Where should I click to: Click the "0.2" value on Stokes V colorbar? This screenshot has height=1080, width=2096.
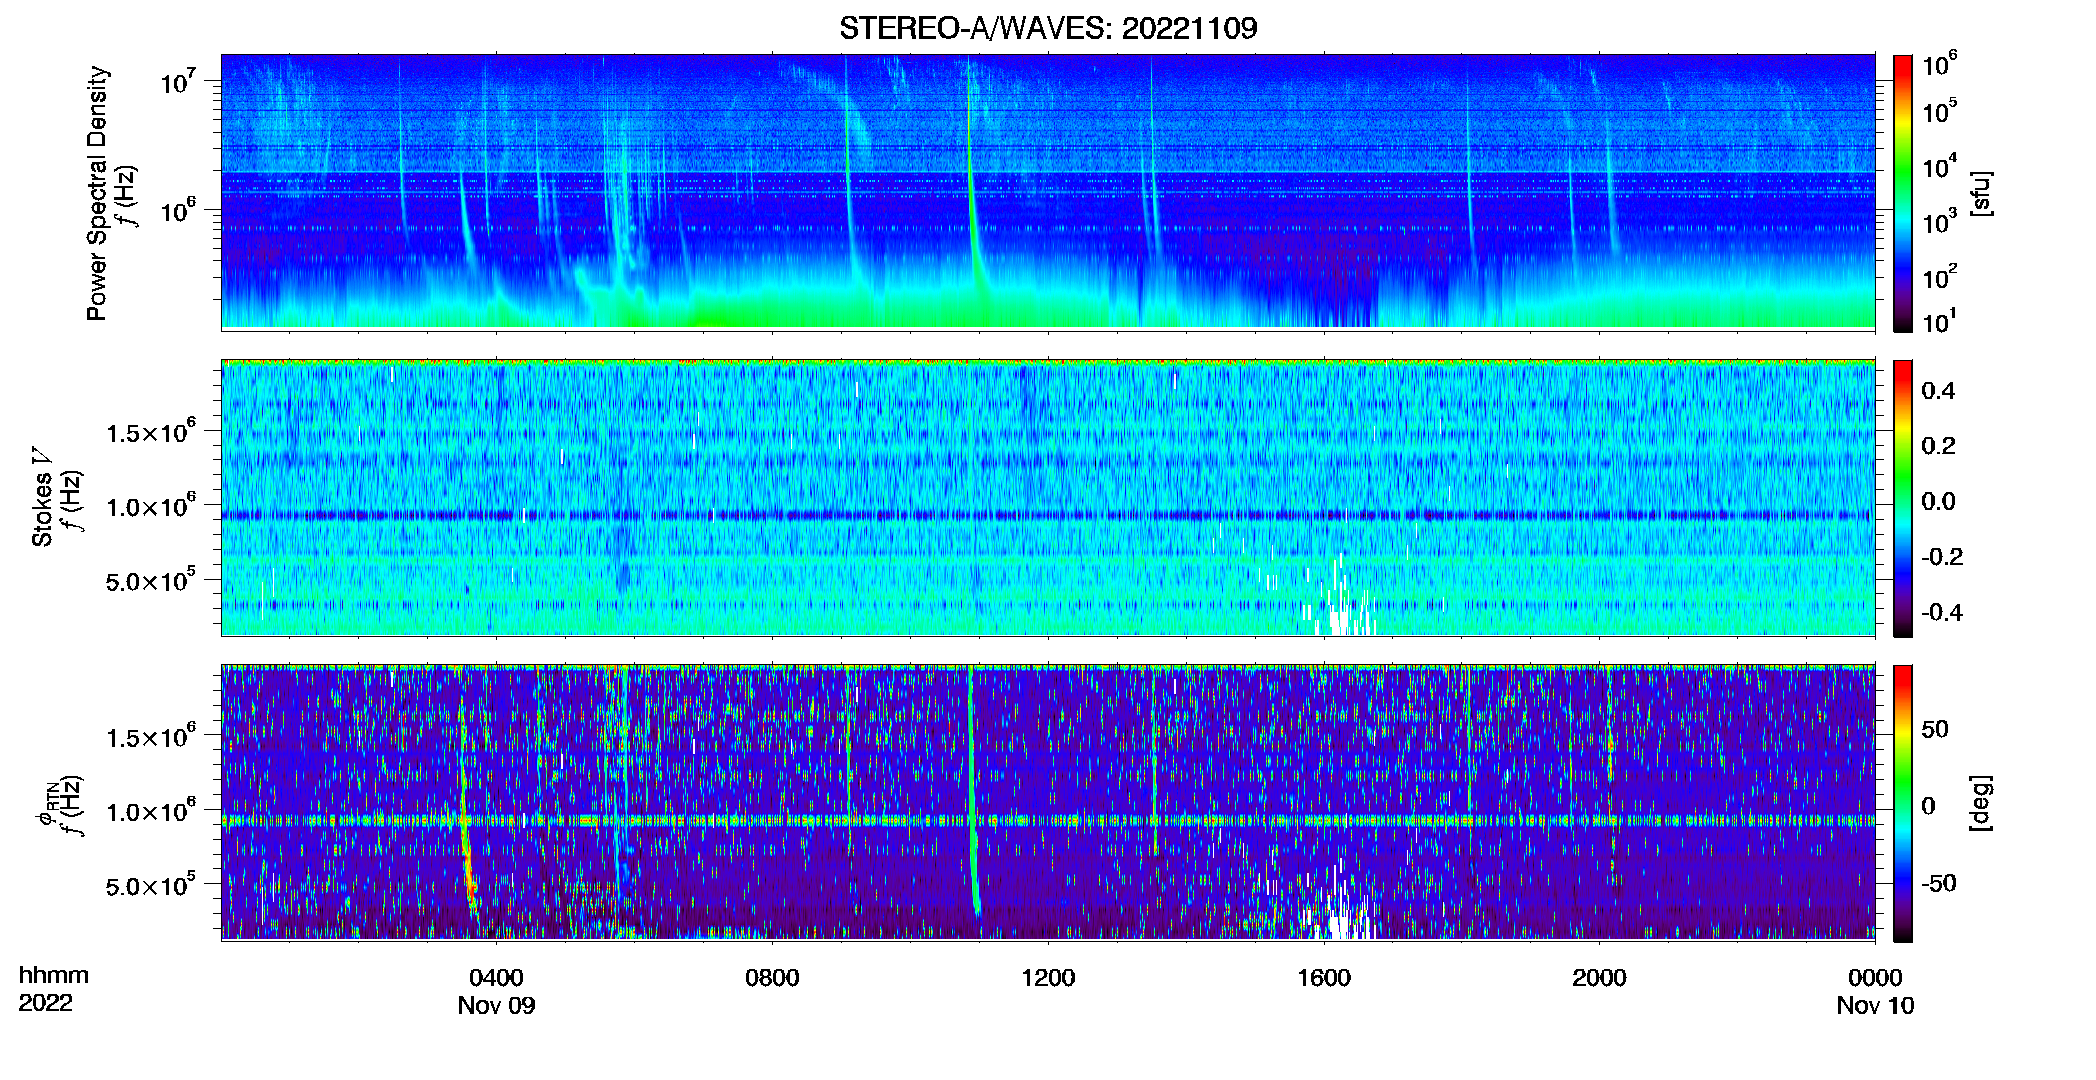point(1939,446)
